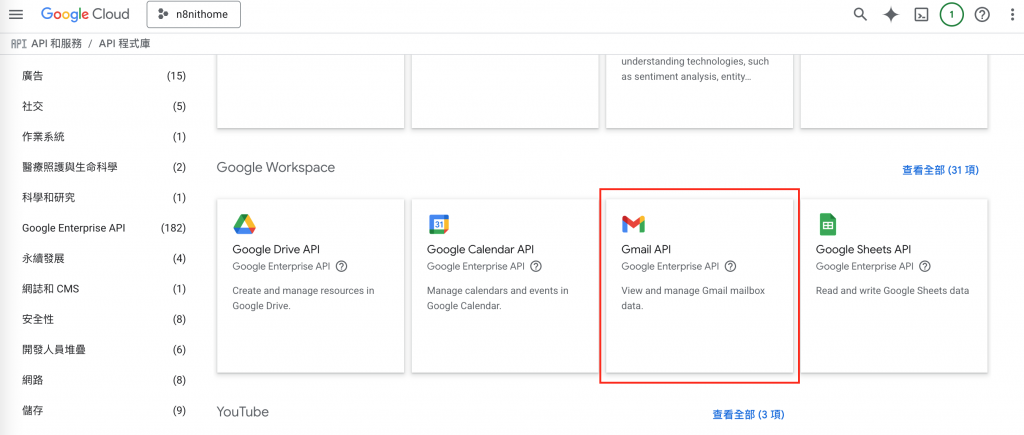Viewport: 1024px width, 435px height.
Task: Click the Google Calendar API icon
Action: click(439, 224)
